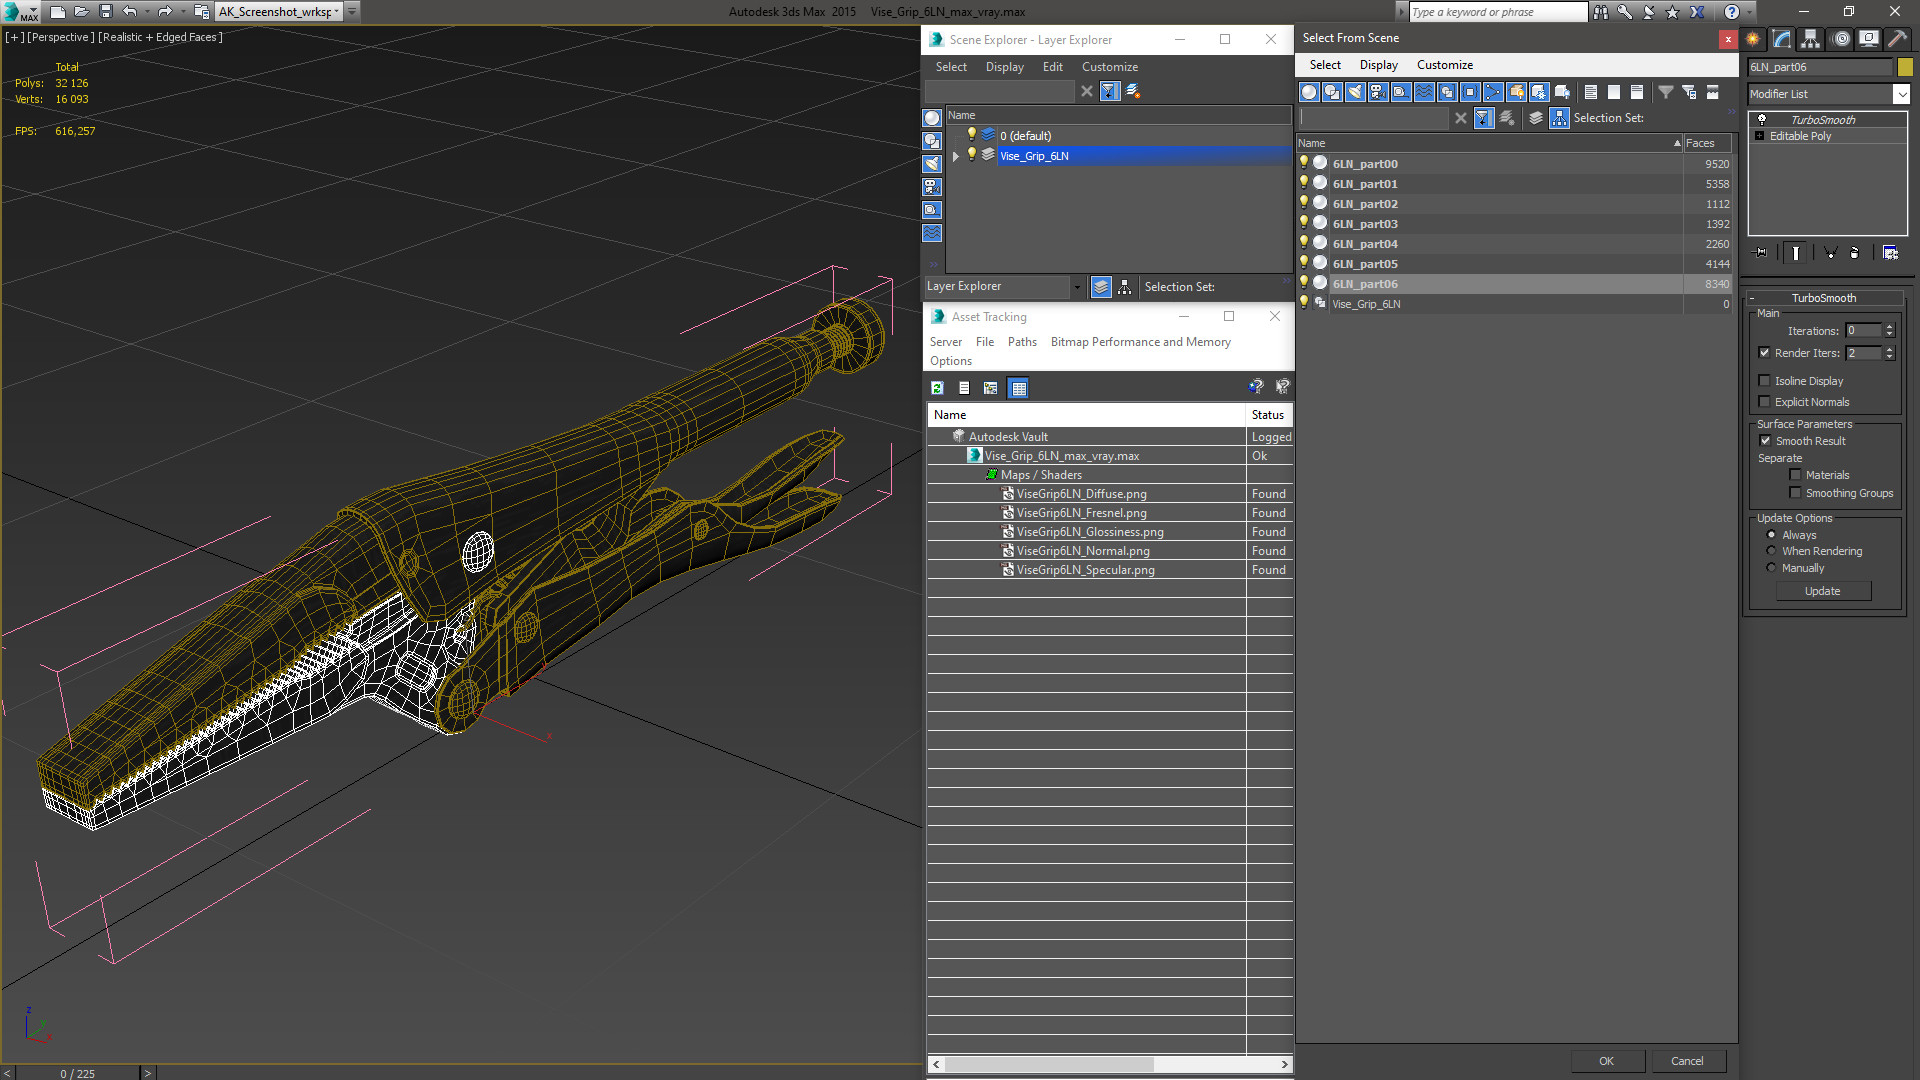
Task: Open the 3ds Max application menu button
Action: pos(20,12)
